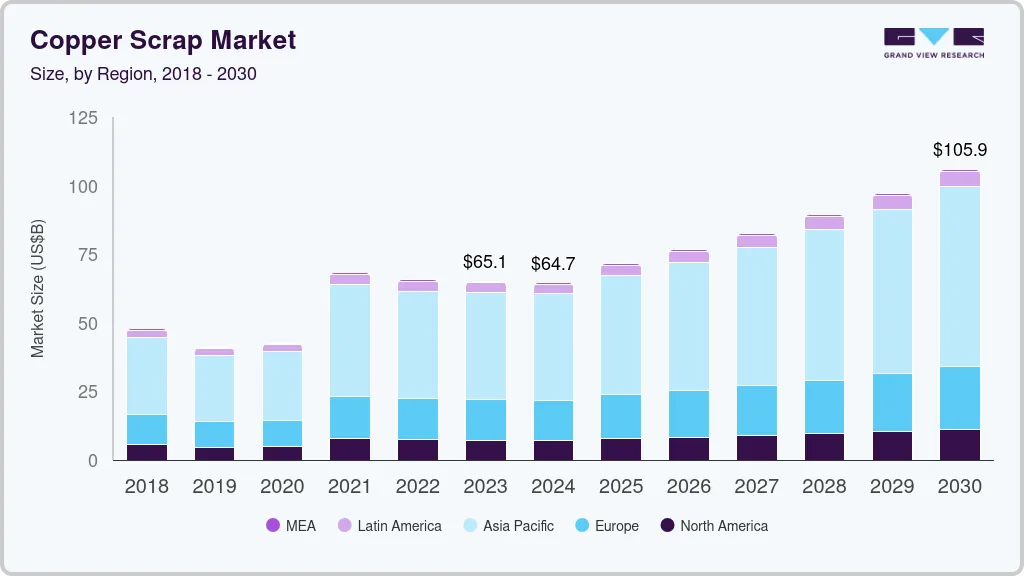Click the $105.9 value label

tap(960, 150)
